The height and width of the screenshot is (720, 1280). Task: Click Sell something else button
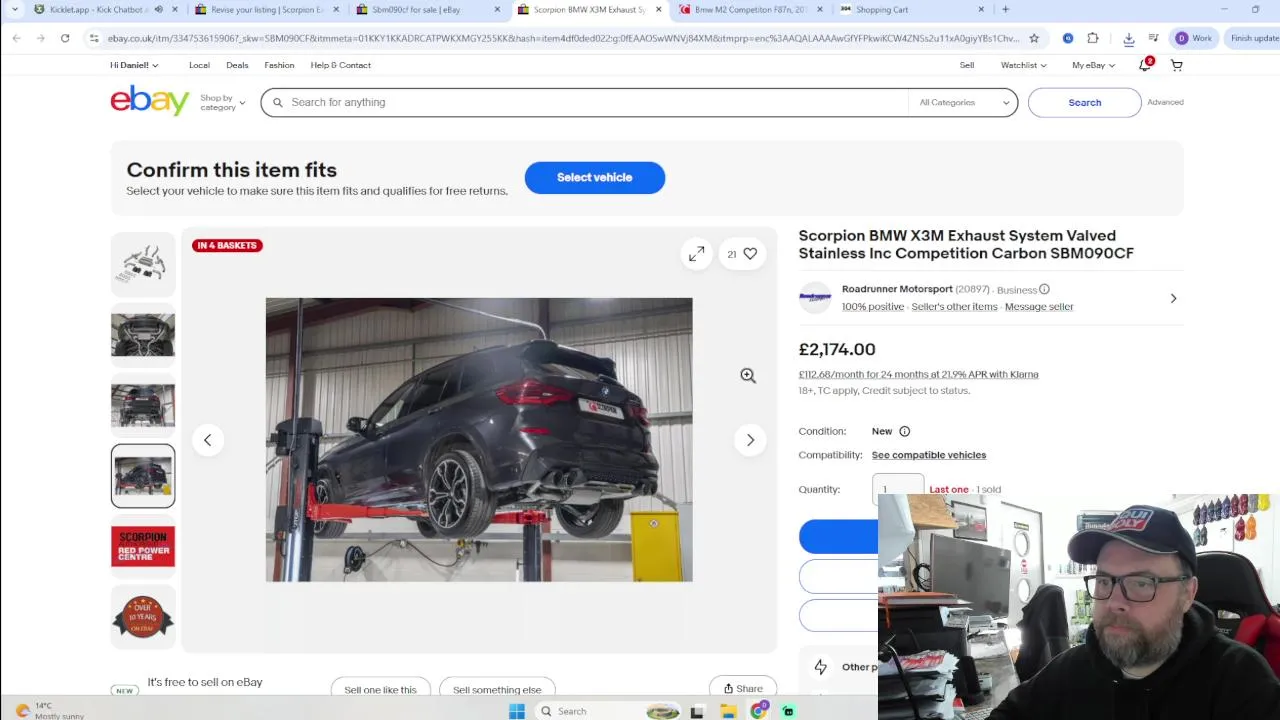(x=497, y=689)
